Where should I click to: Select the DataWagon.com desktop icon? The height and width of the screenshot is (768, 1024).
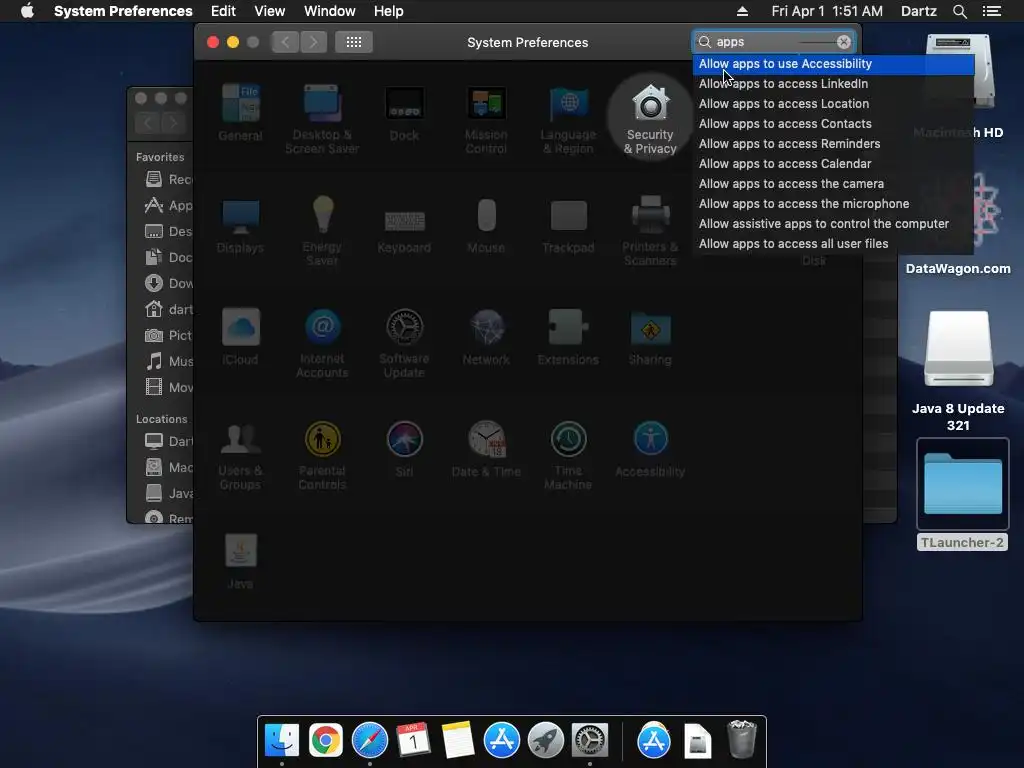click(x=958, y=222)
